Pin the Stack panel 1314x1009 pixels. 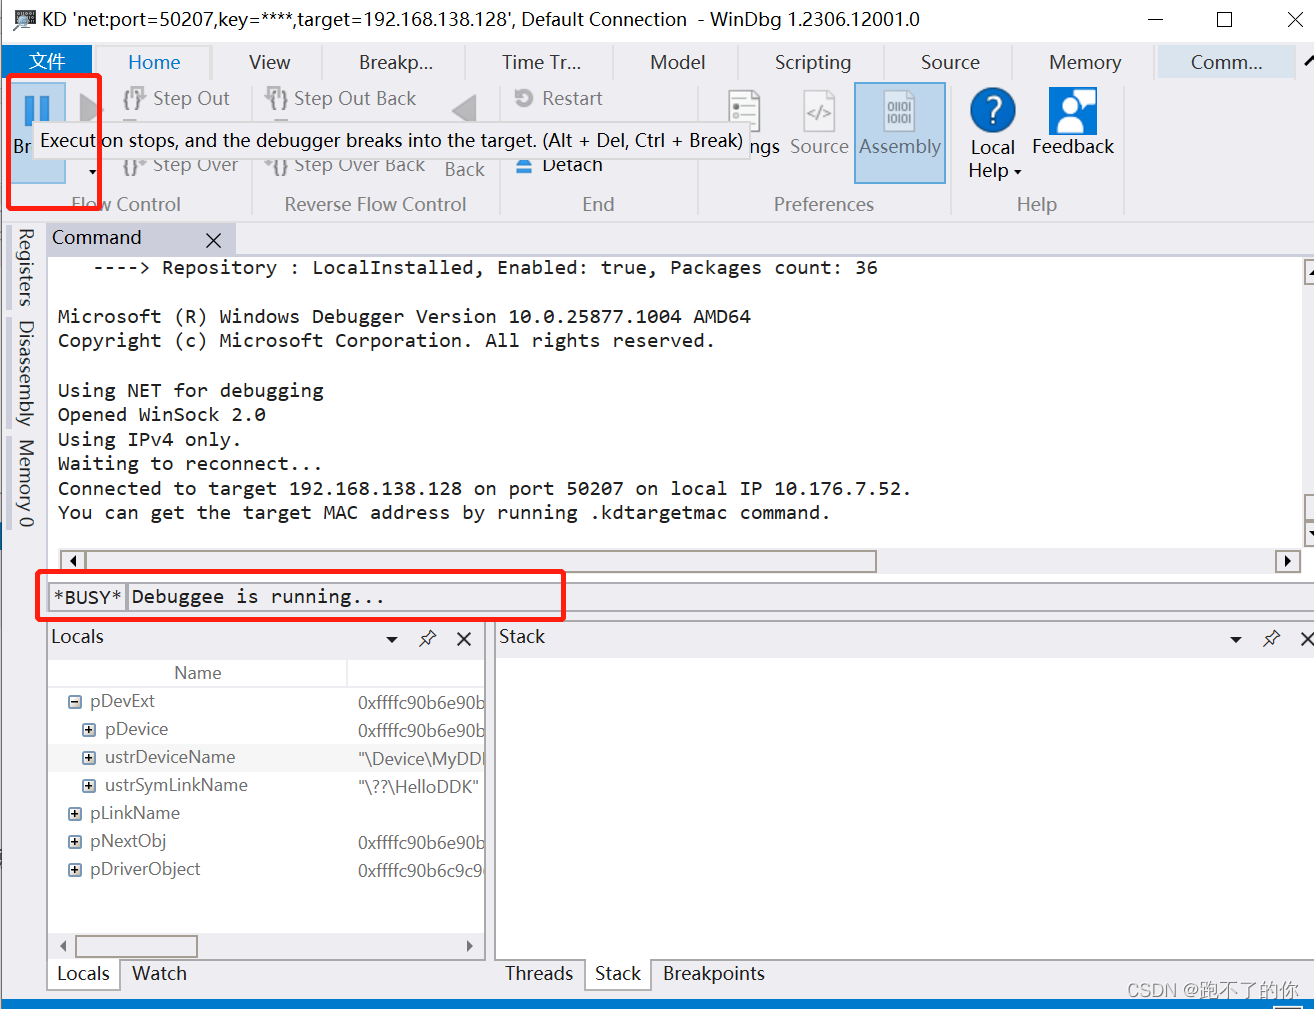coord(1272,638)
